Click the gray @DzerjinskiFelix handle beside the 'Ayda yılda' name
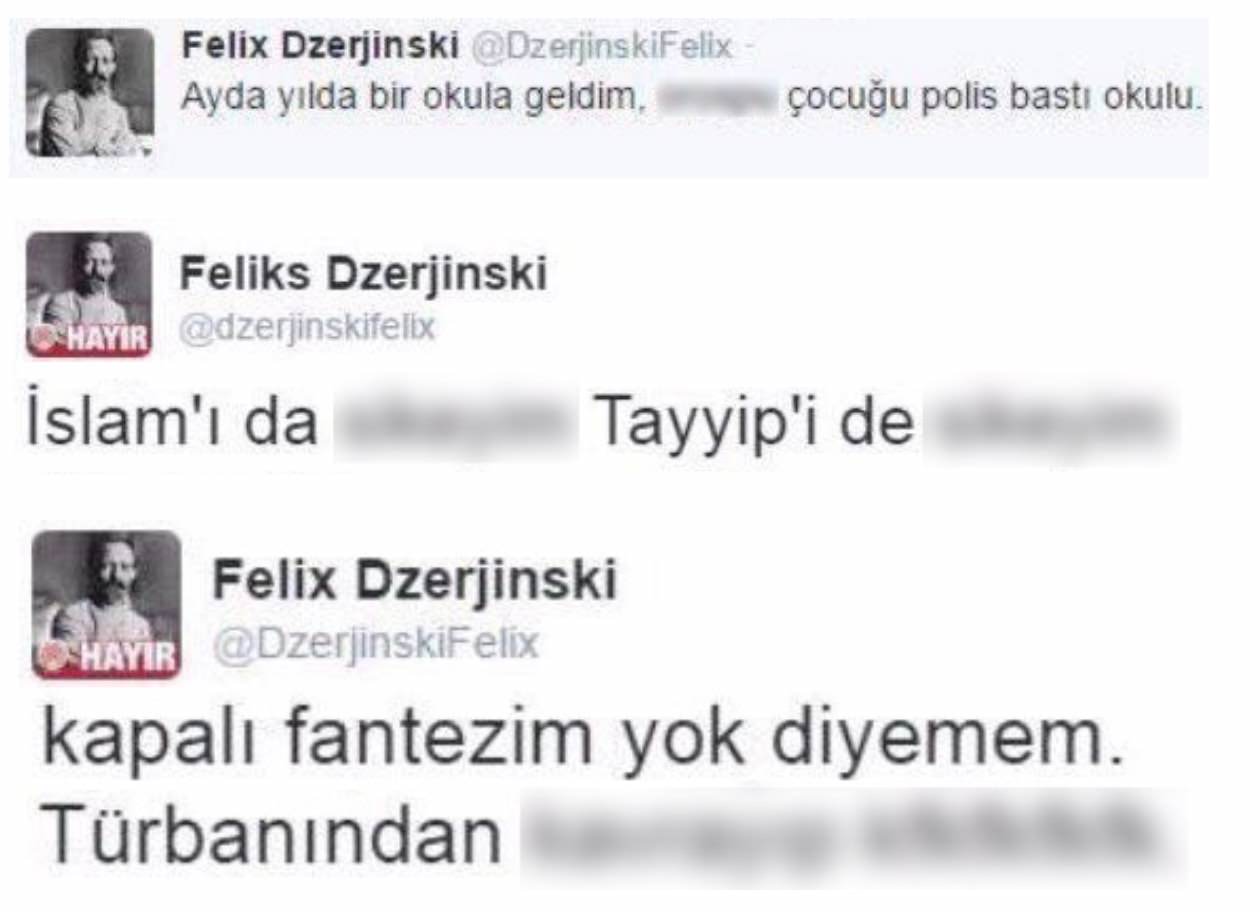This screenshot has height=912, width=1260. [595, 45]
